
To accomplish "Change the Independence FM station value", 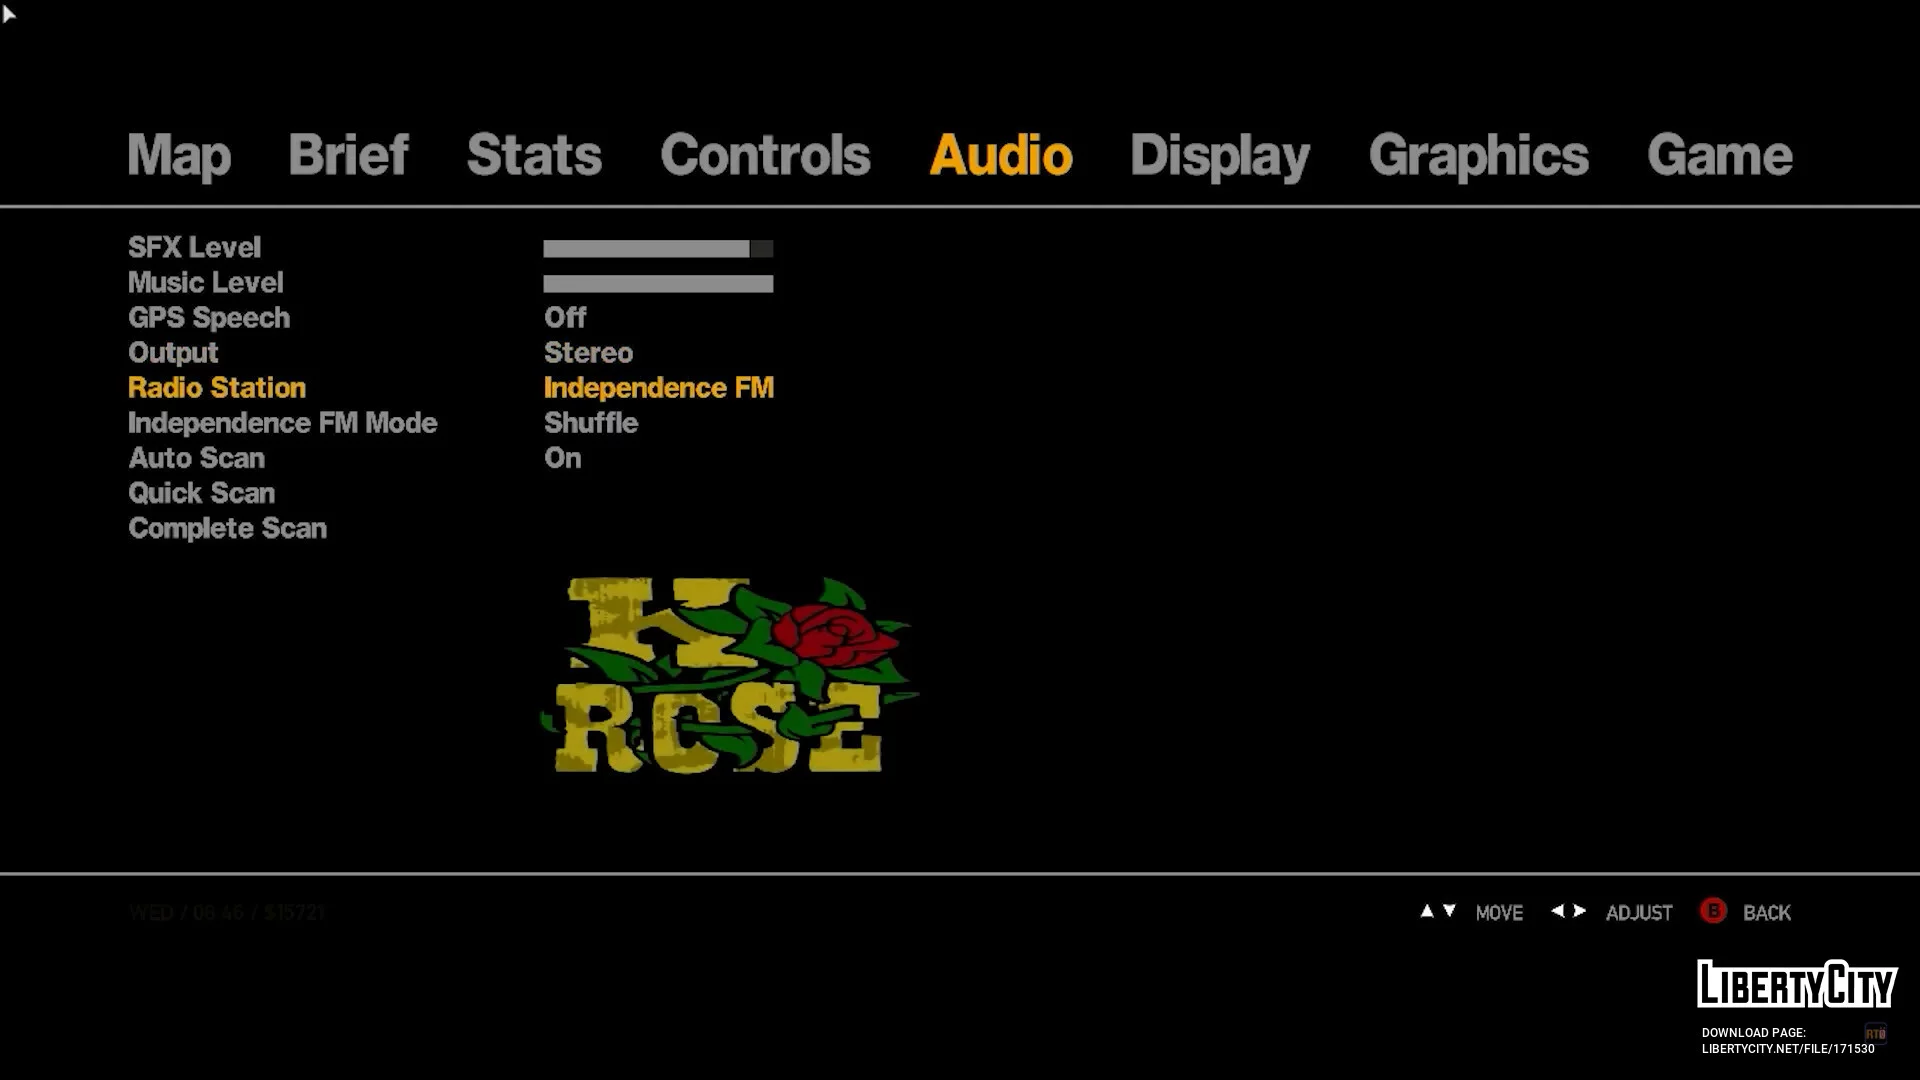I will pos(659,387).
